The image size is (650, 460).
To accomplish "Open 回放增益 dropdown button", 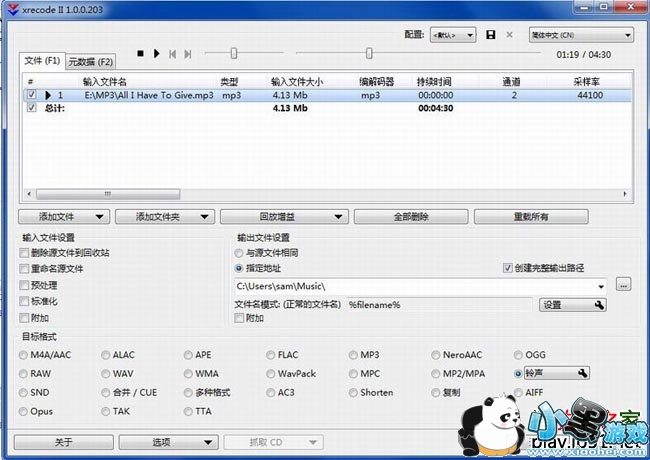I will pyautogui.click(x=284, y=217).
